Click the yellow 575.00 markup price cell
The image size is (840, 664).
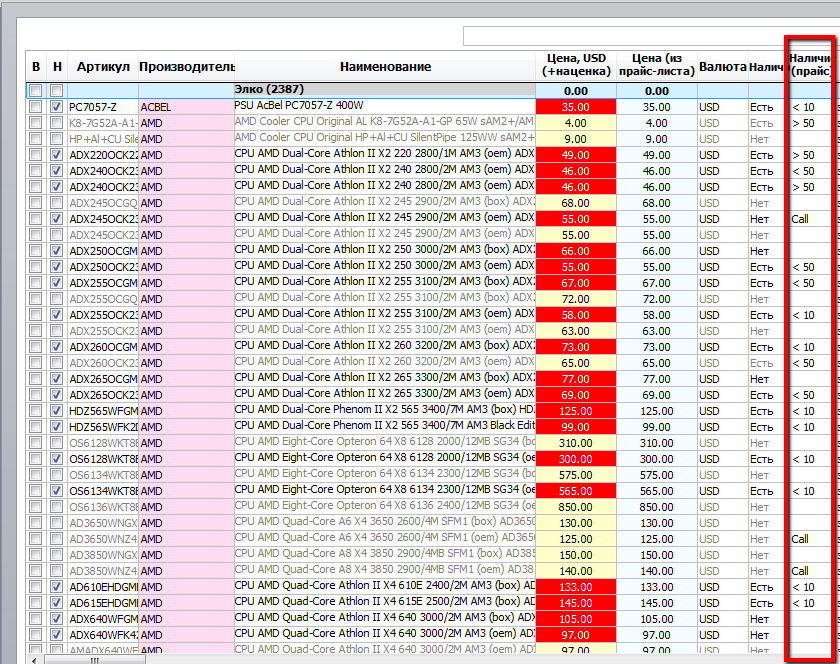[576, 475]
